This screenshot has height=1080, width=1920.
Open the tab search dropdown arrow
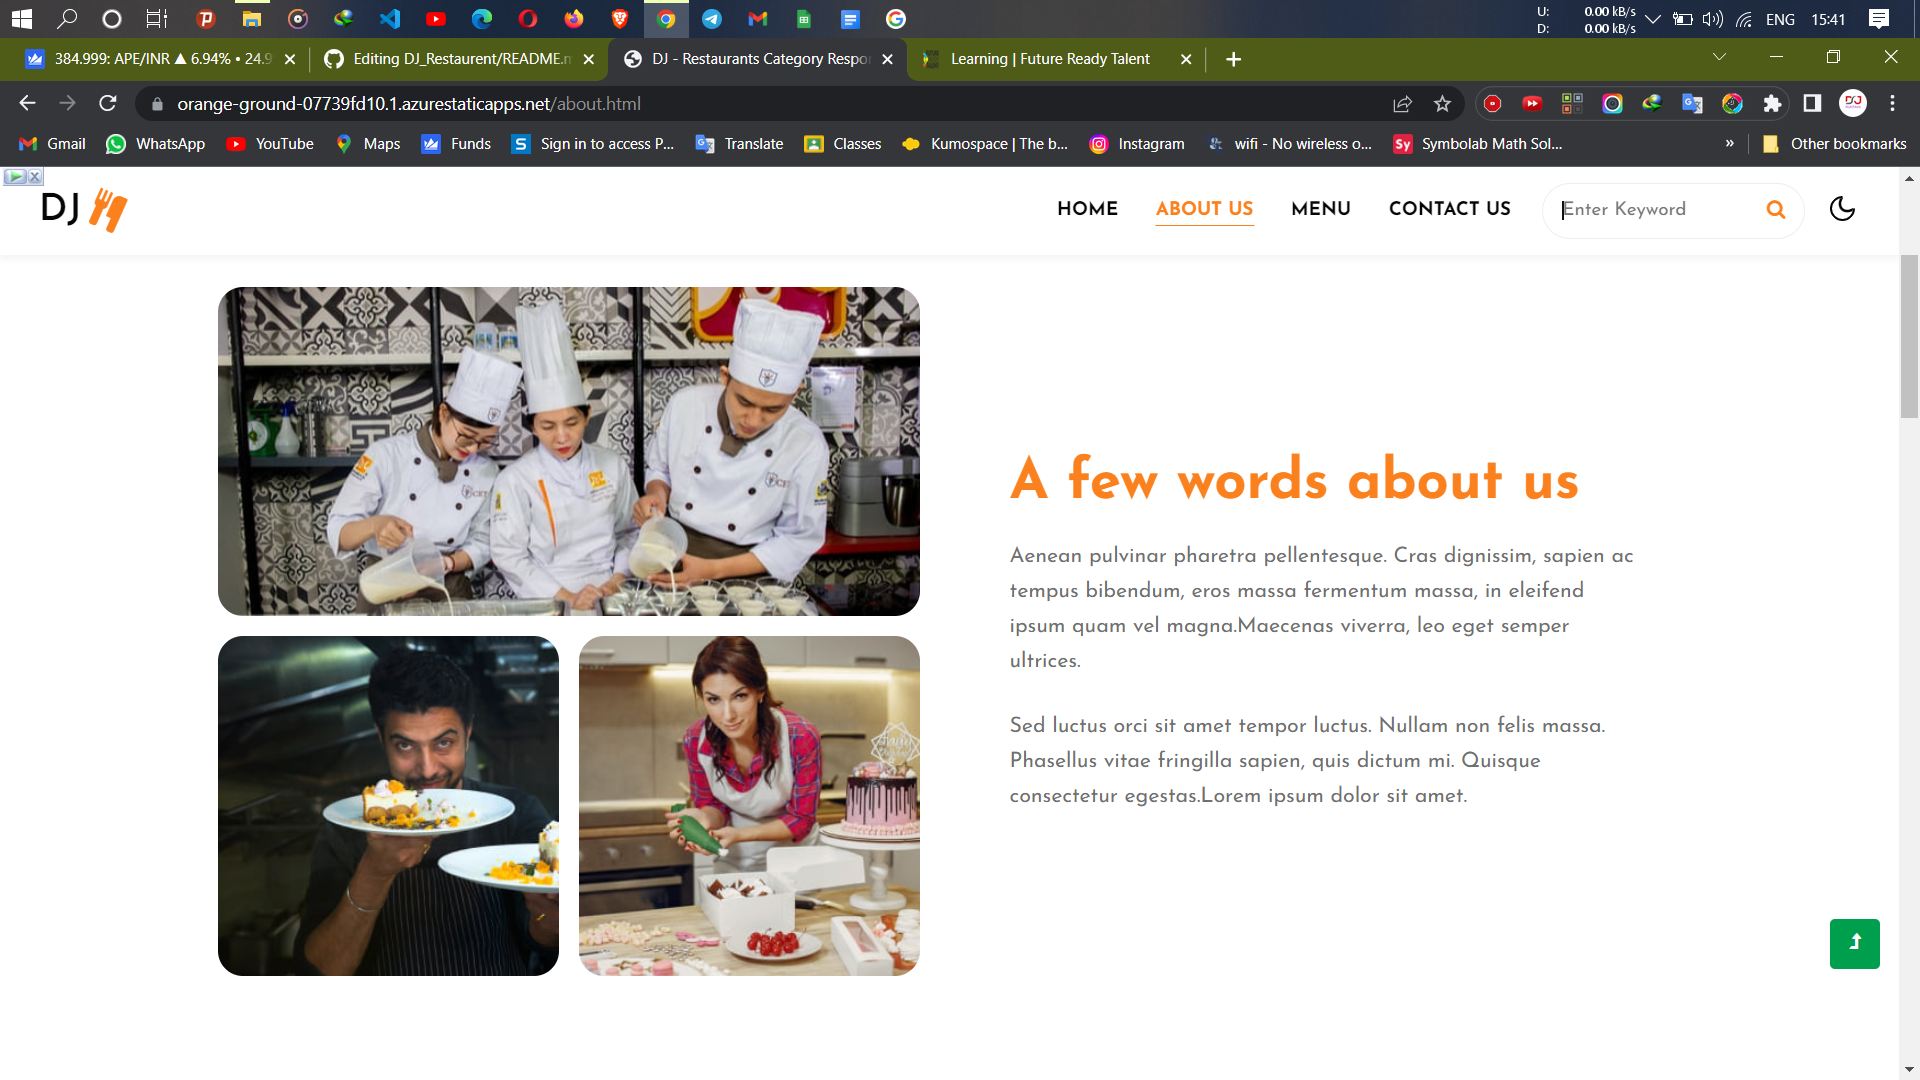tap(1719, 57)
